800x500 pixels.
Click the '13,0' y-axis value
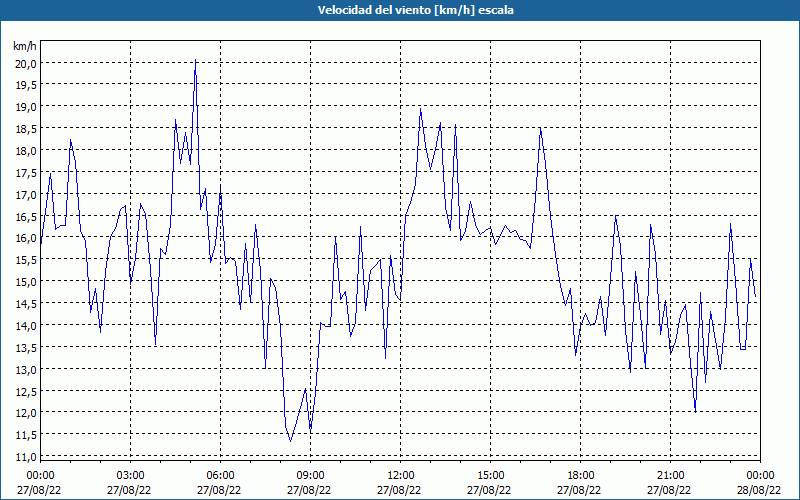26,370
